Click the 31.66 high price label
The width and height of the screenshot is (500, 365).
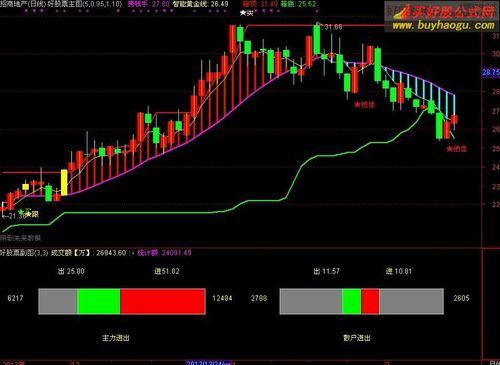pos(333,27)
